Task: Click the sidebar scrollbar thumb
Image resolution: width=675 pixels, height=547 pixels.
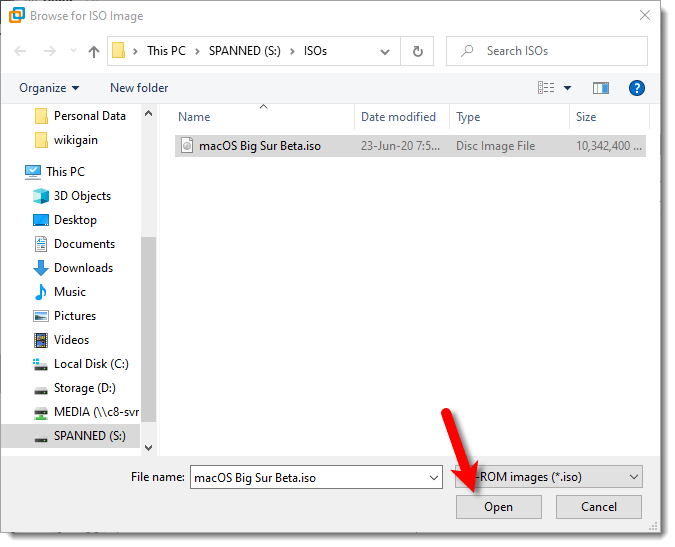Action: 149,329
